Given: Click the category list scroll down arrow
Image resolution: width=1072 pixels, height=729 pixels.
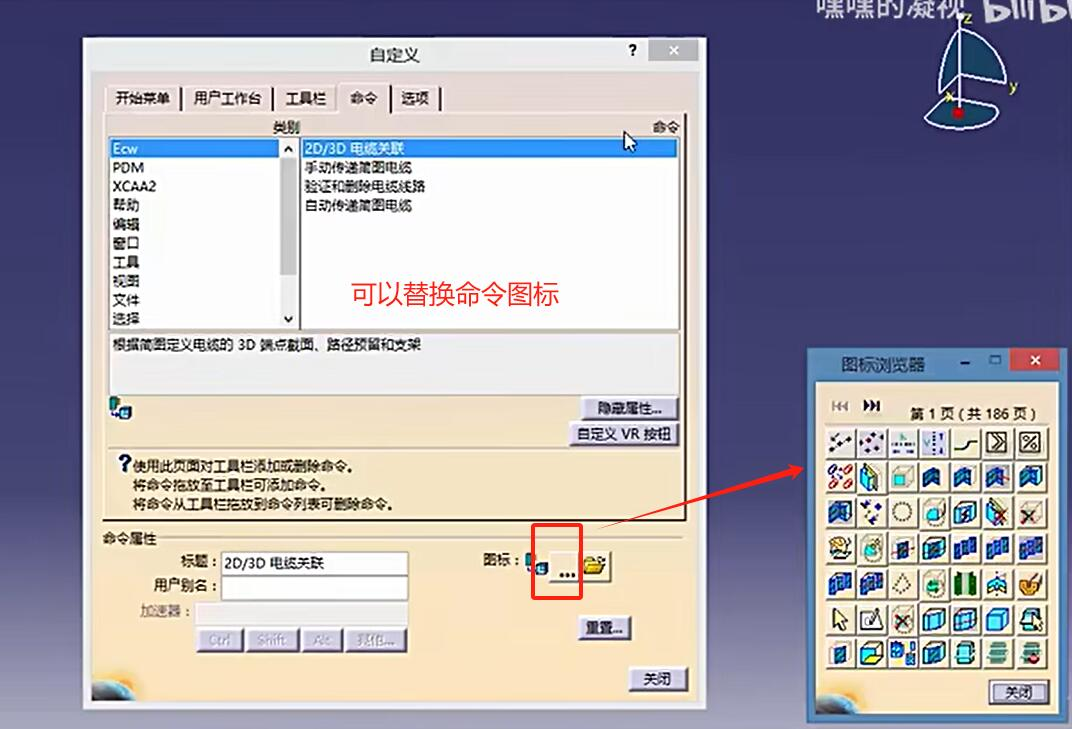Looking at the screenshot, I should [x=289, y=319].
